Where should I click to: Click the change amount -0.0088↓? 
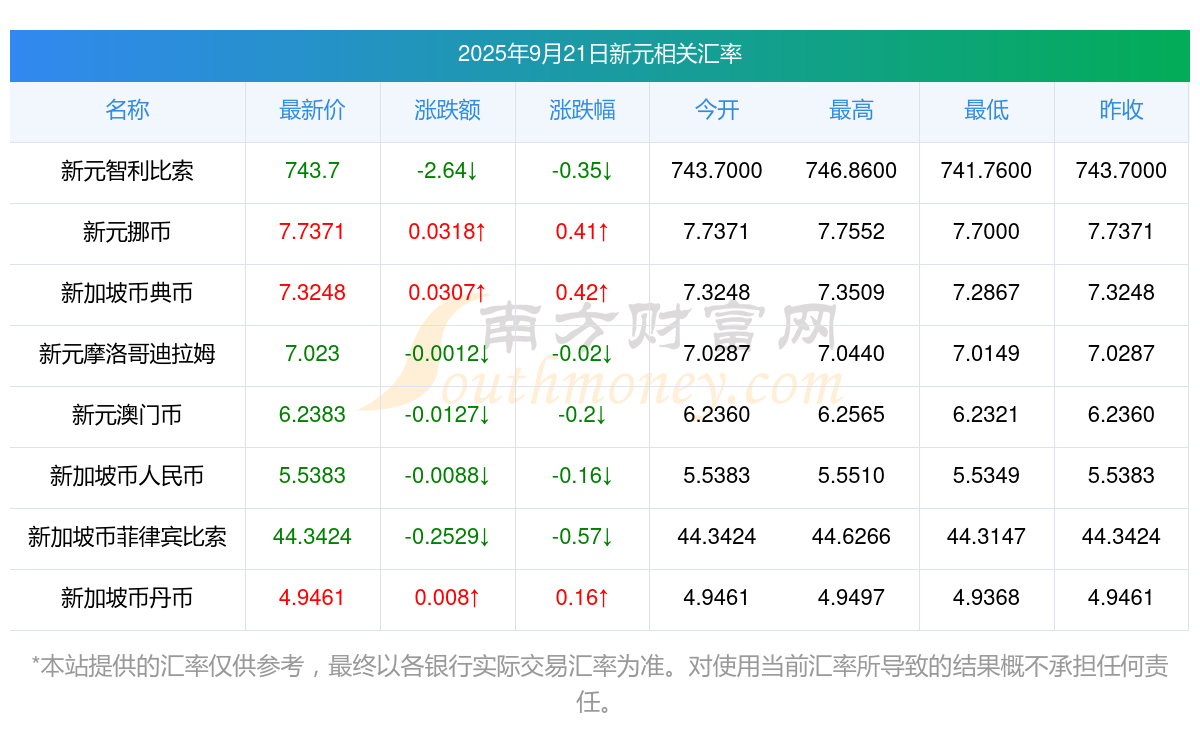point(447,476)
